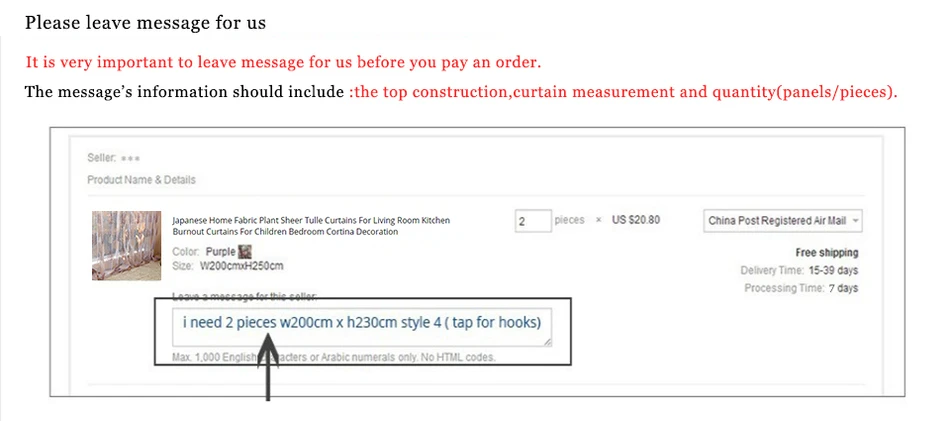Click the Color: Purple label

point(204,251)
